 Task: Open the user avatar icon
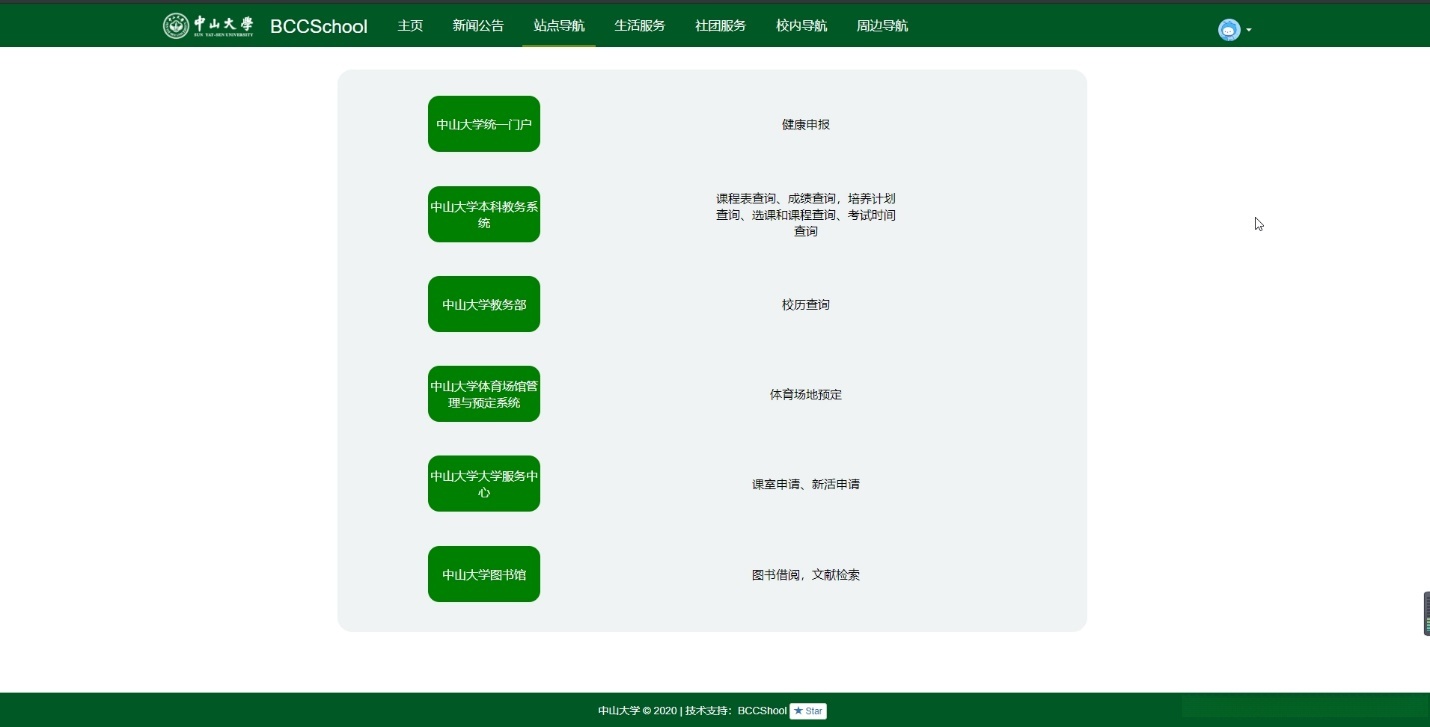(x=1229, y=30)
